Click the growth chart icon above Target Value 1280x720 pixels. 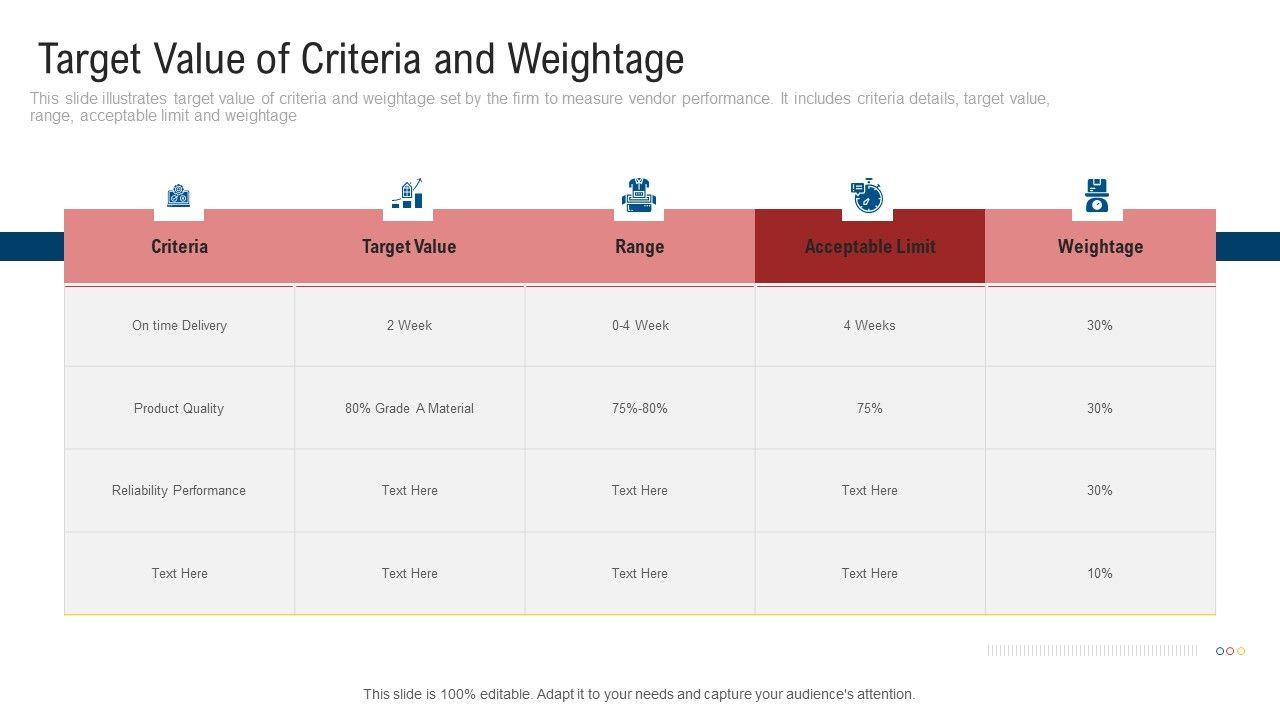[x=407, y=194]
